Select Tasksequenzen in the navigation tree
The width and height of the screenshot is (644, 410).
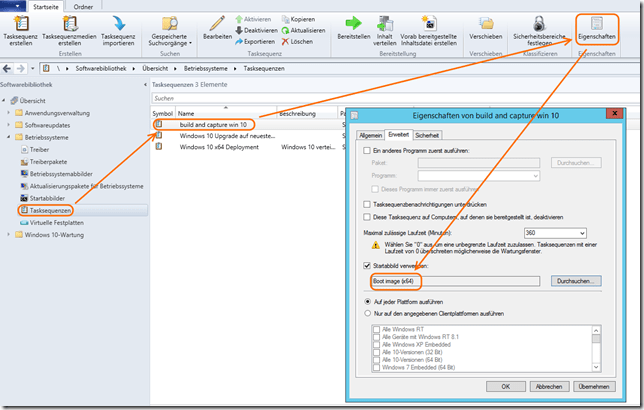(x=49, y=211)
